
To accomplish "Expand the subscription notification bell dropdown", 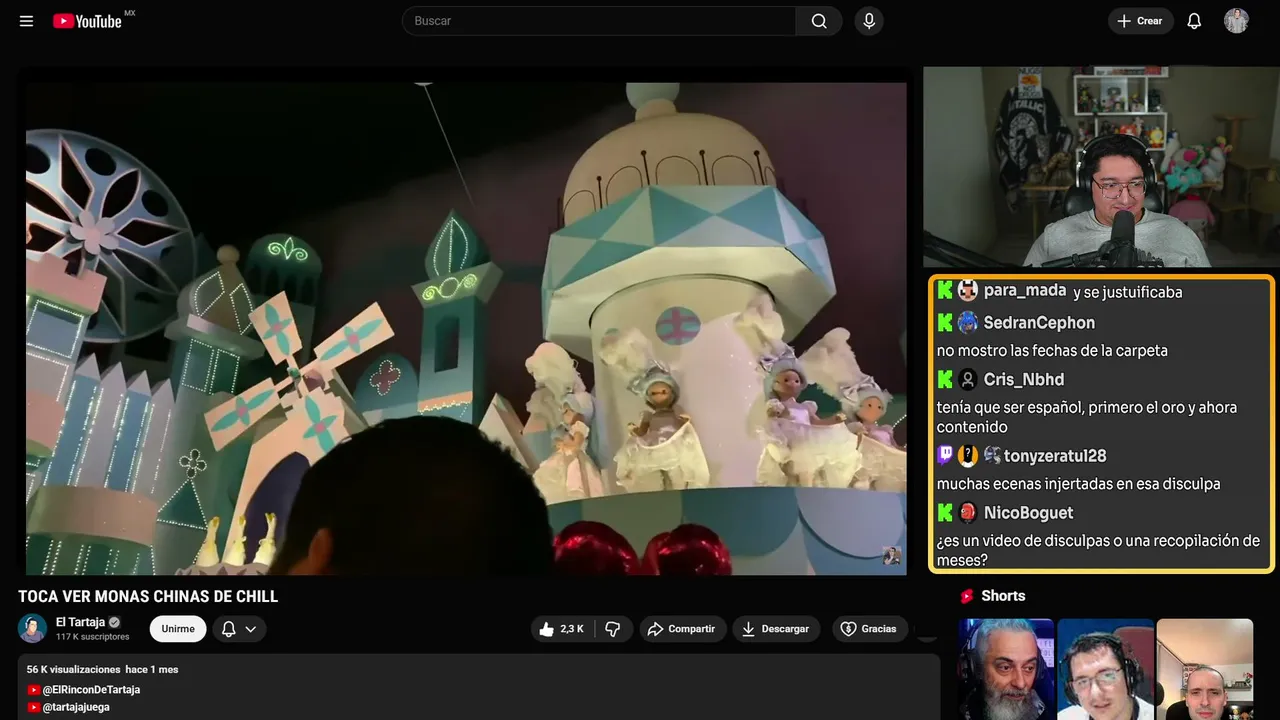I will point(239,629).
